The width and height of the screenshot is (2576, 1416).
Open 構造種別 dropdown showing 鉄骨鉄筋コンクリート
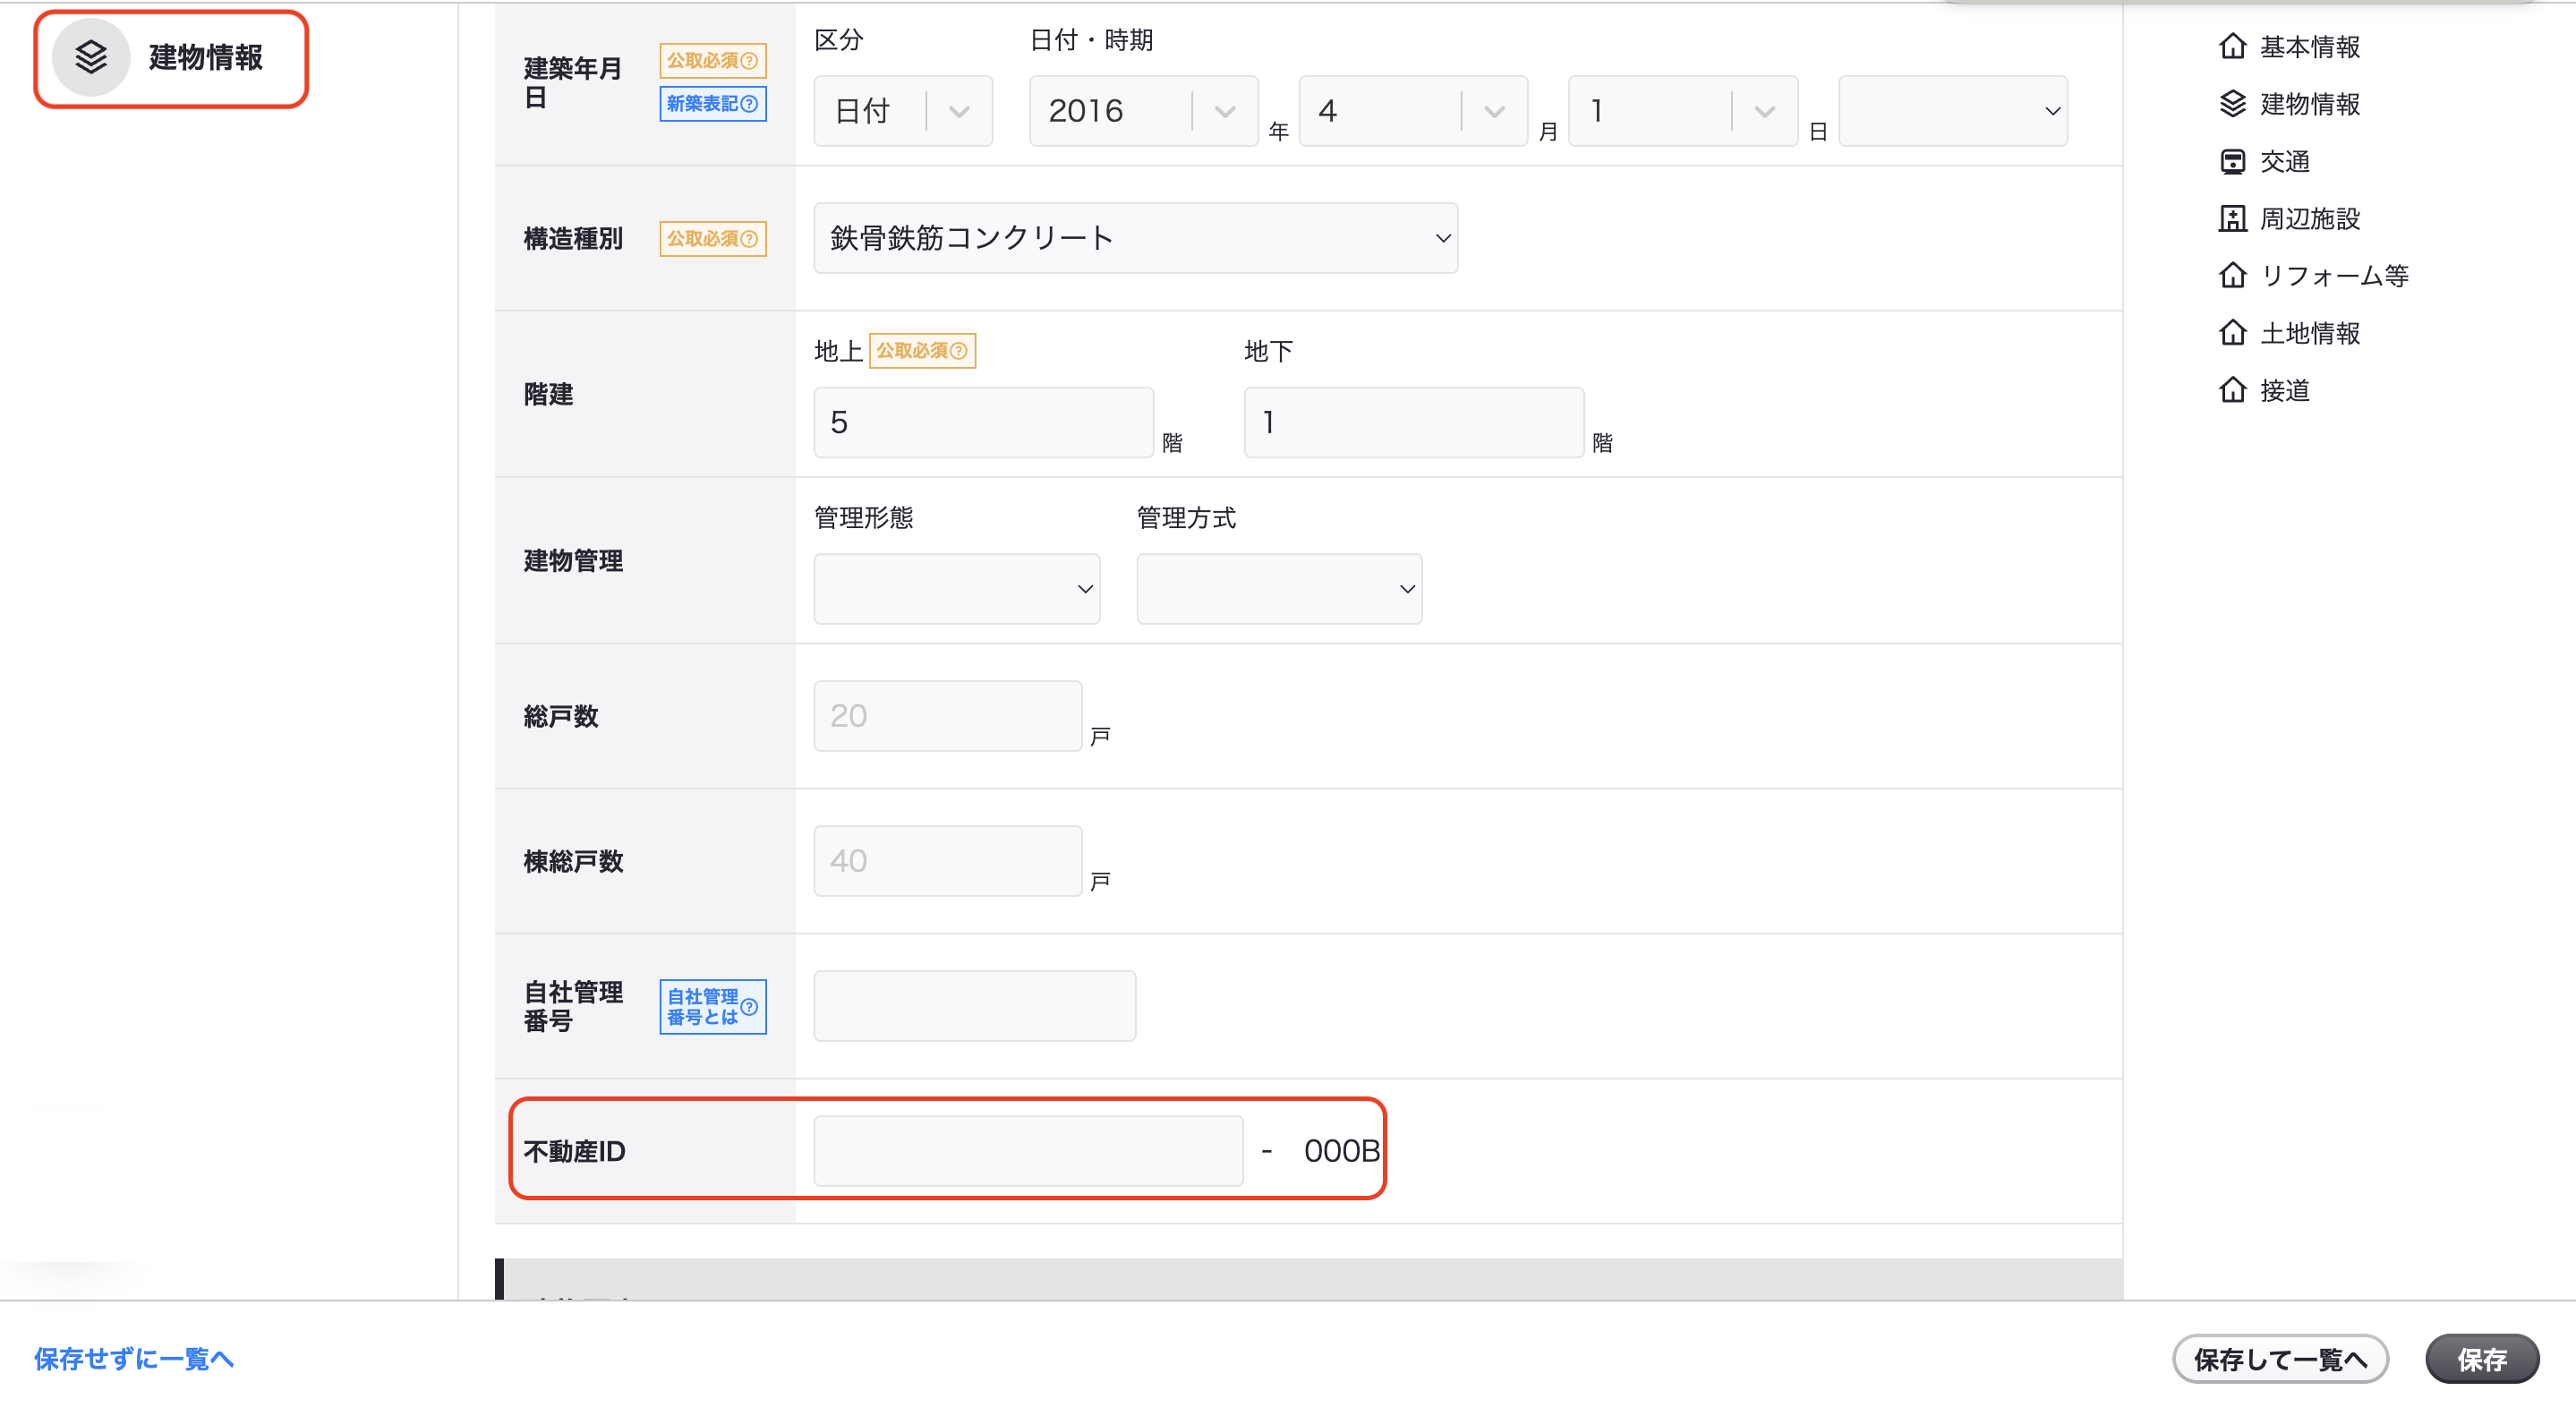[1136, 238]
